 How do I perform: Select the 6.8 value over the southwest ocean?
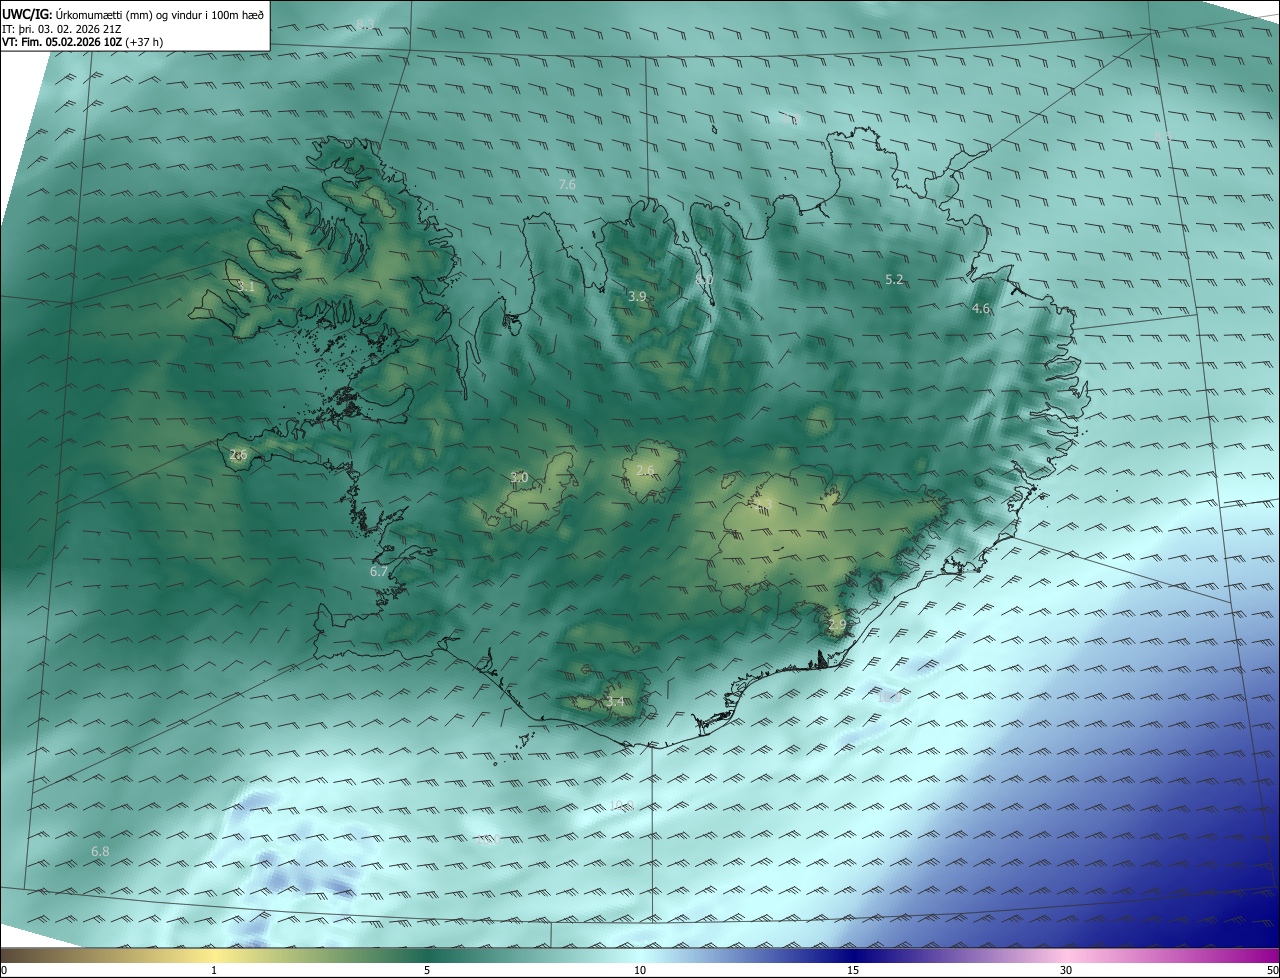pyautogui.click(x=100, y=851)
